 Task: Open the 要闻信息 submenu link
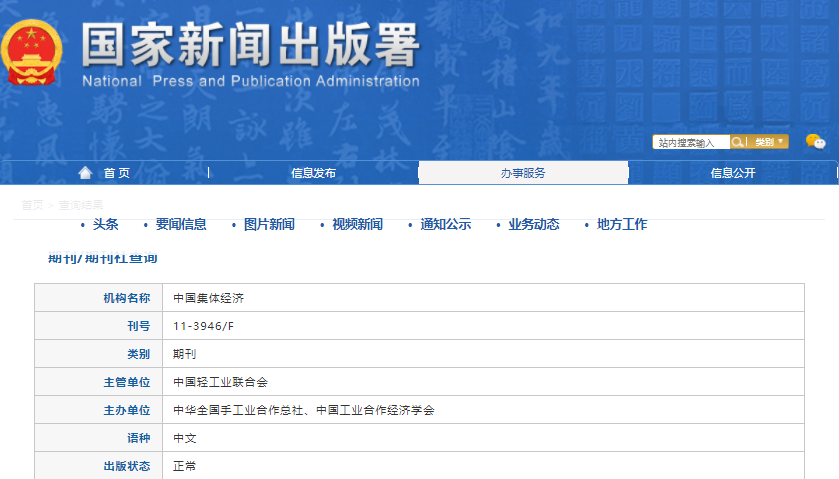click(181, 224)
